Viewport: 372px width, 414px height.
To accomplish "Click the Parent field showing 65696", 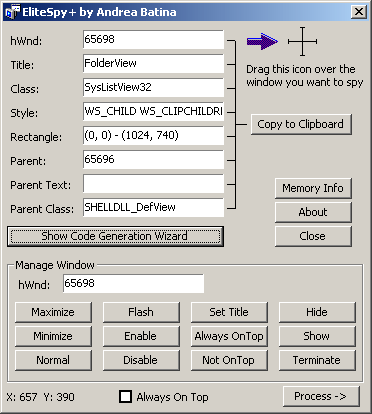I will click(x=153, y=160).
